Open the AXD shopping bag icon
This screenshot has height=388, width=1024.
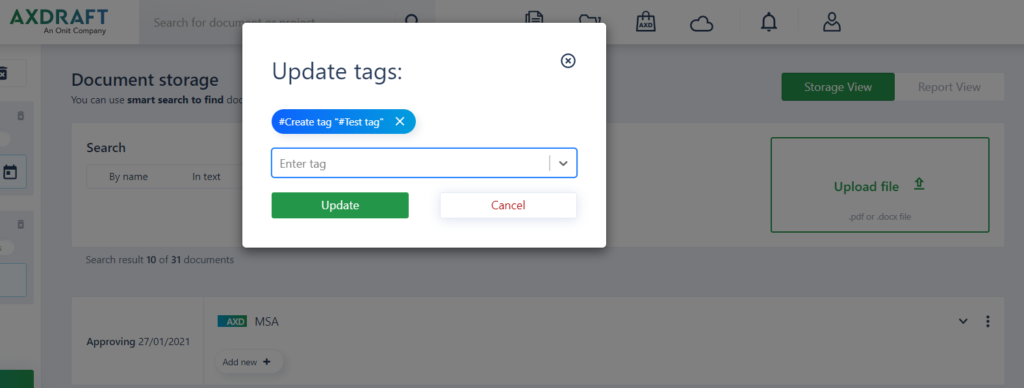tap(645, 22)
